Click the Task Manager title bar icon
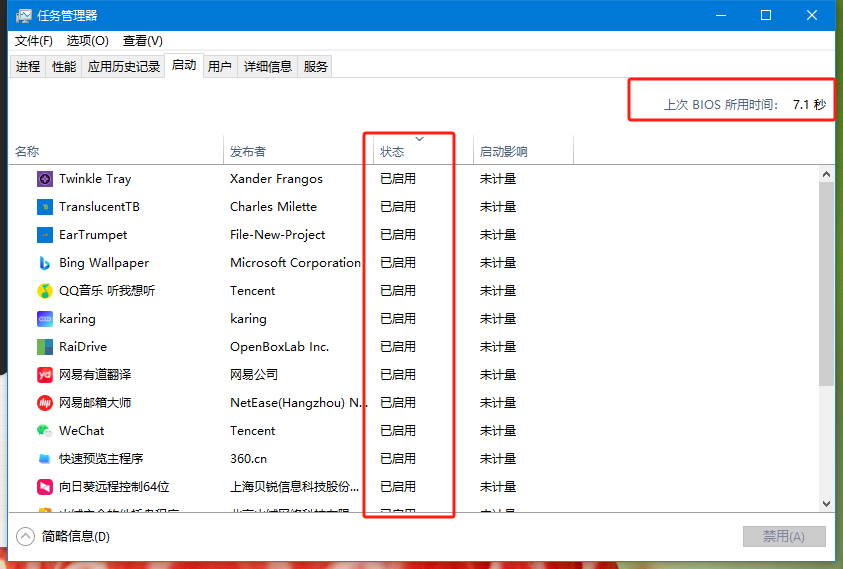 click(24, 16)
